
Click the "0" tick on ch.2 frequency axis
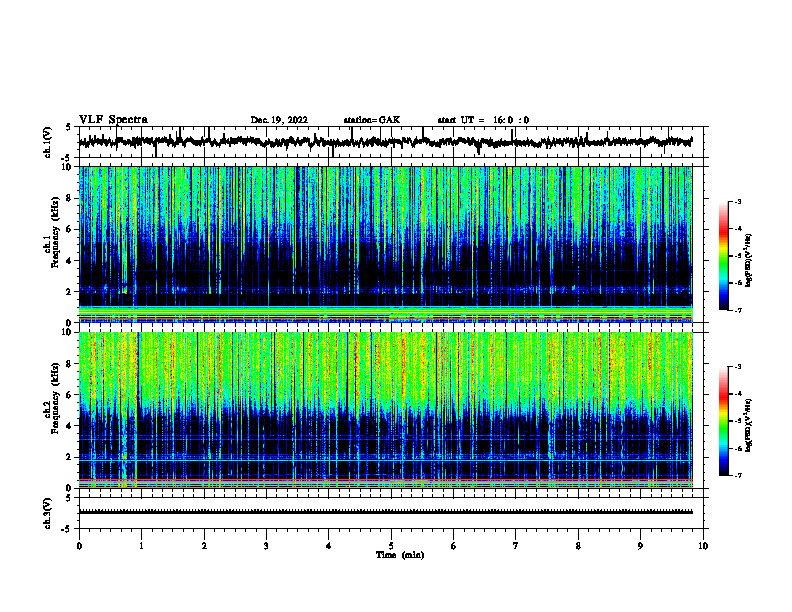69,488
